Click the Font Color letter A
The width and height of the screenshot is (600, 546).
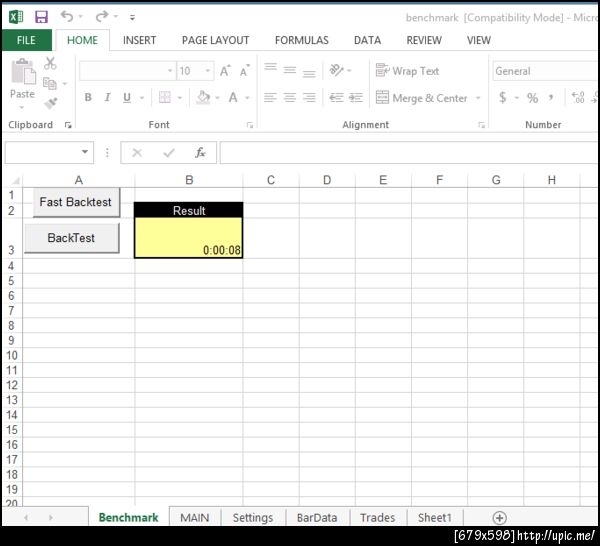233,97
